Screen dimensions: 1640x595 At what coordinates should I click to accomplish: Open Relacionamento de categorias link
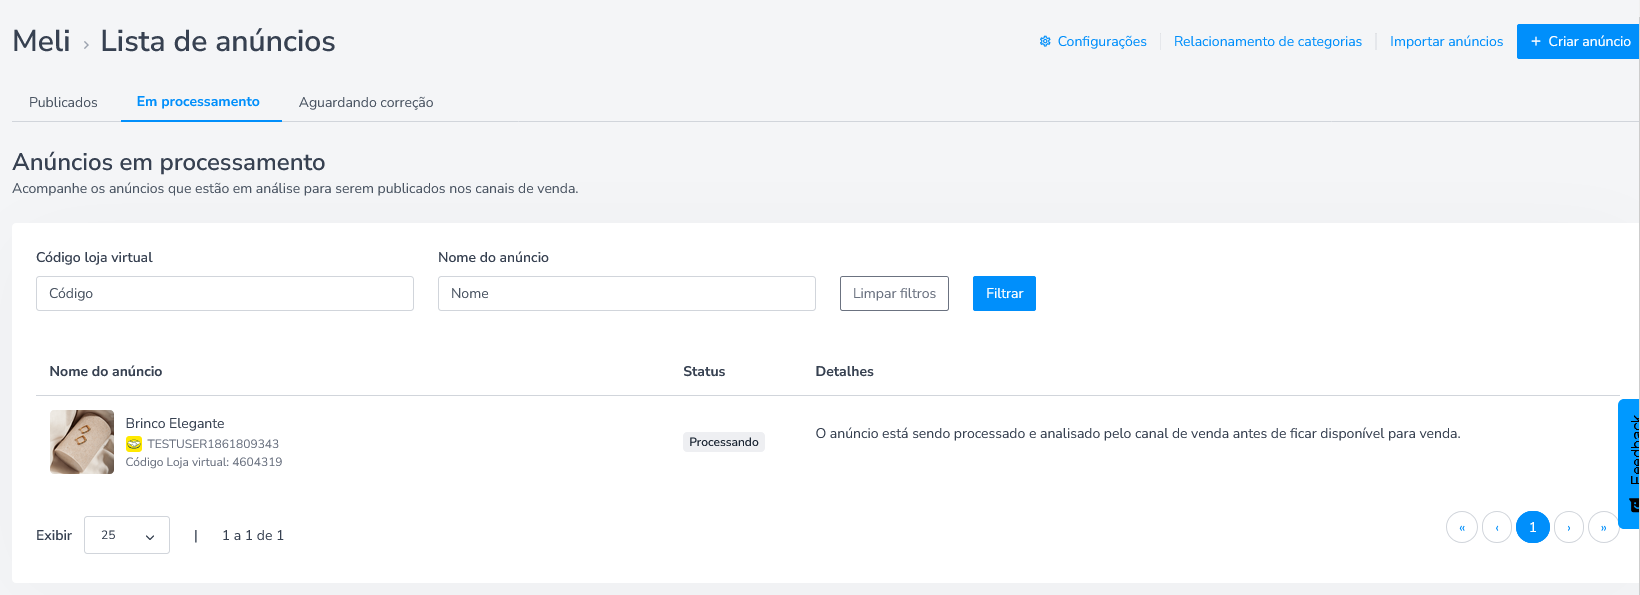point(1268,41)
